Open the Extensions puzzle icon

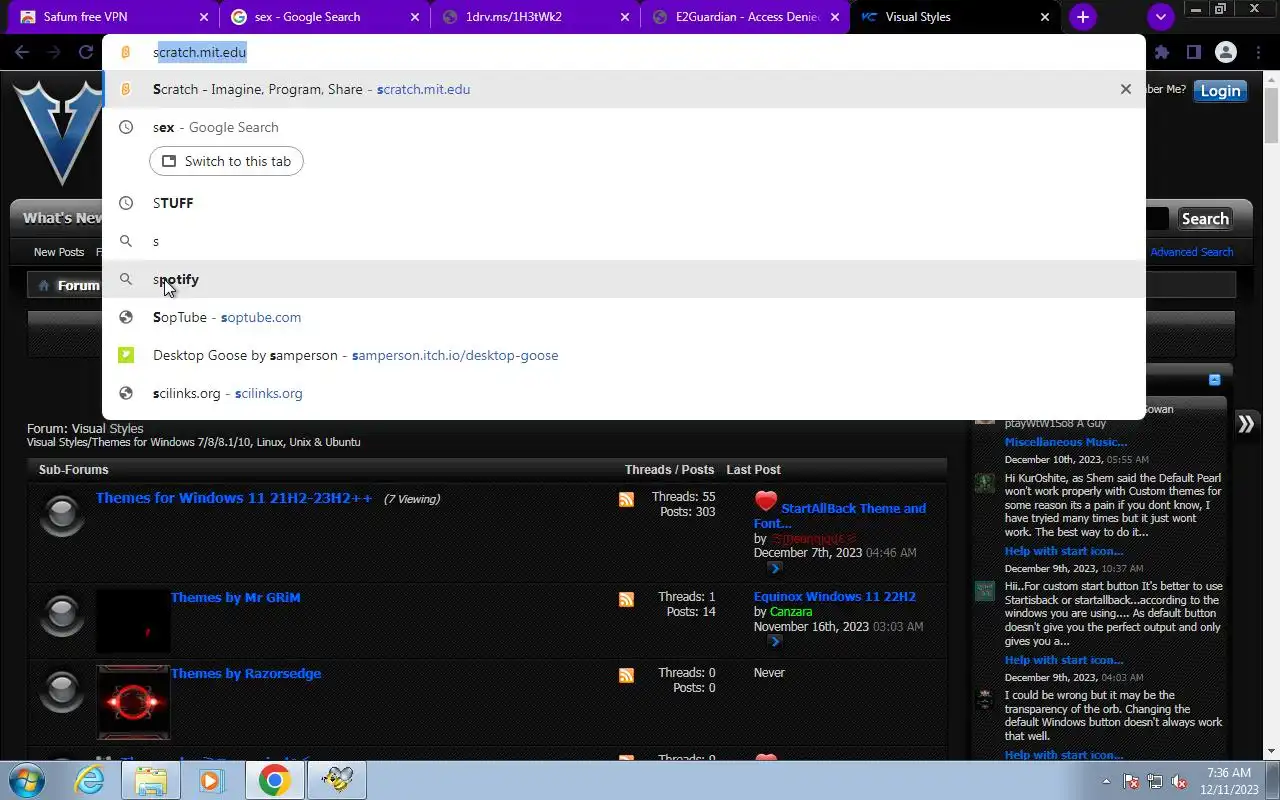[x=1161, y=52]
